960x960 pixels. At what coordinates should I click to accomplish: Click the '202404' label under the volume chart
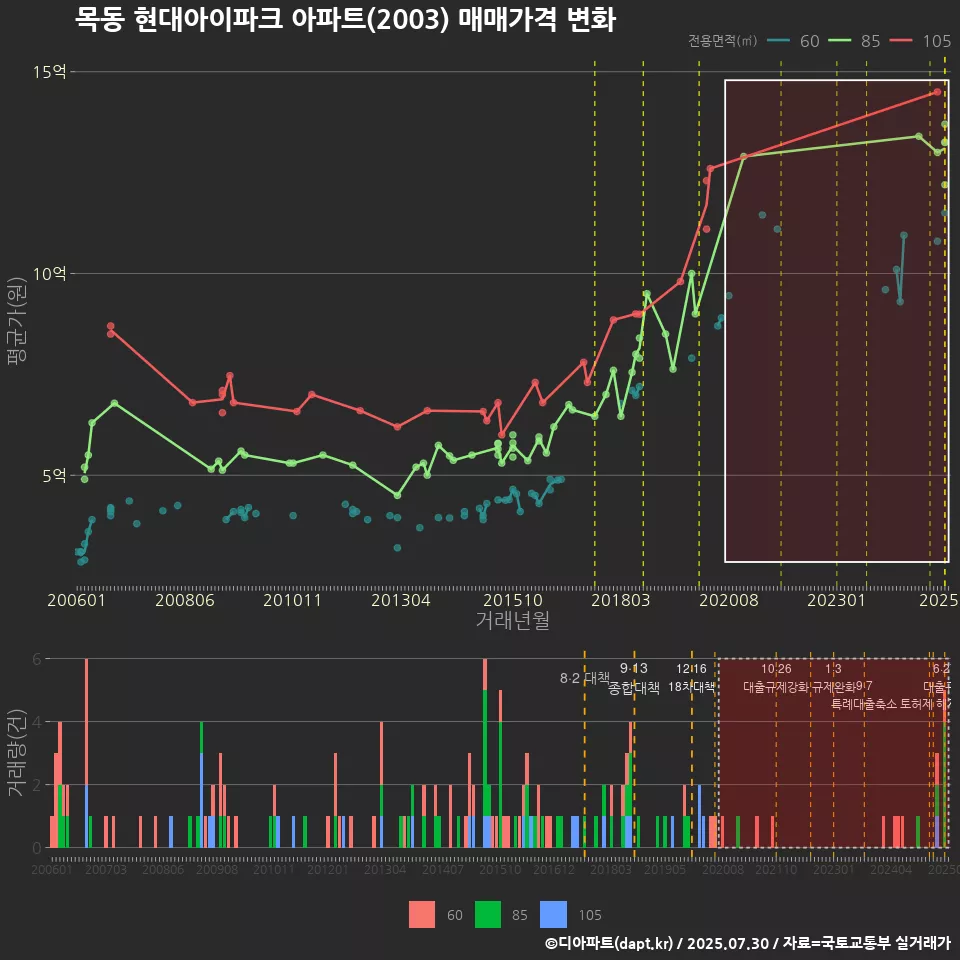pyautogui.click(x=891, y=869)
